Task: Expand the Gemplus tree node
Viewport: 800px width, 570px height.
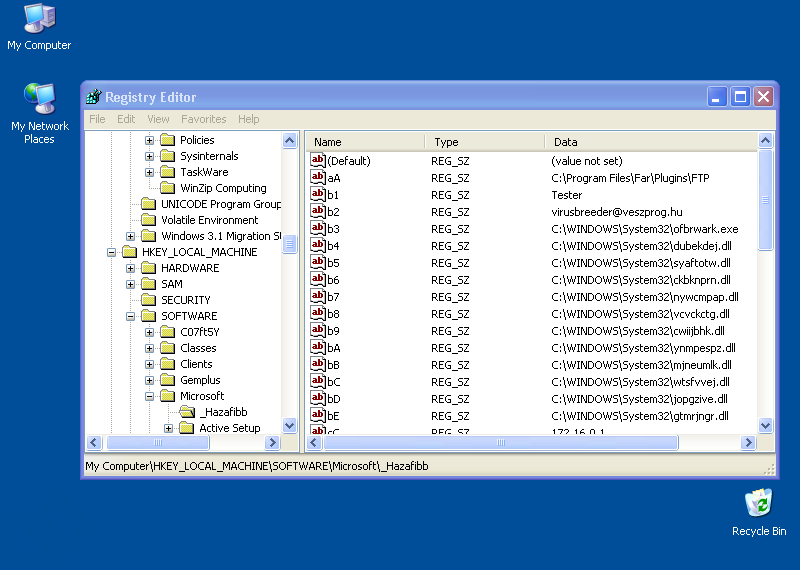Action: [149, 380]
